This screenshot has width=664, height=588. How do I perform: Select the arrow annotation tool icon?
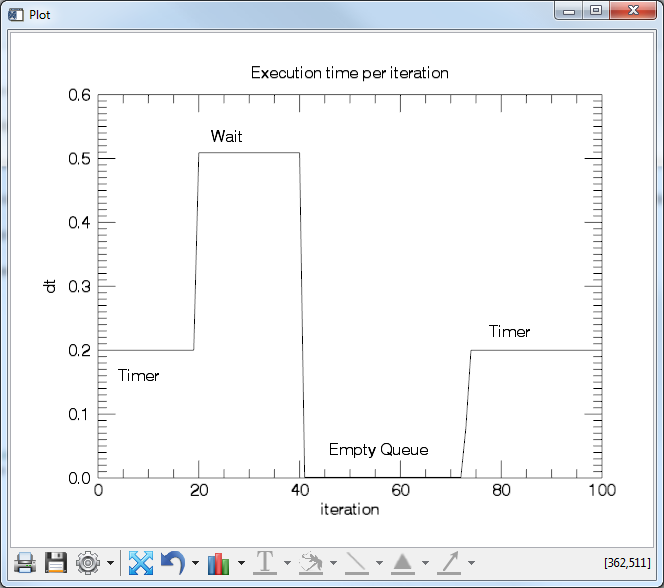coord(449,563)
